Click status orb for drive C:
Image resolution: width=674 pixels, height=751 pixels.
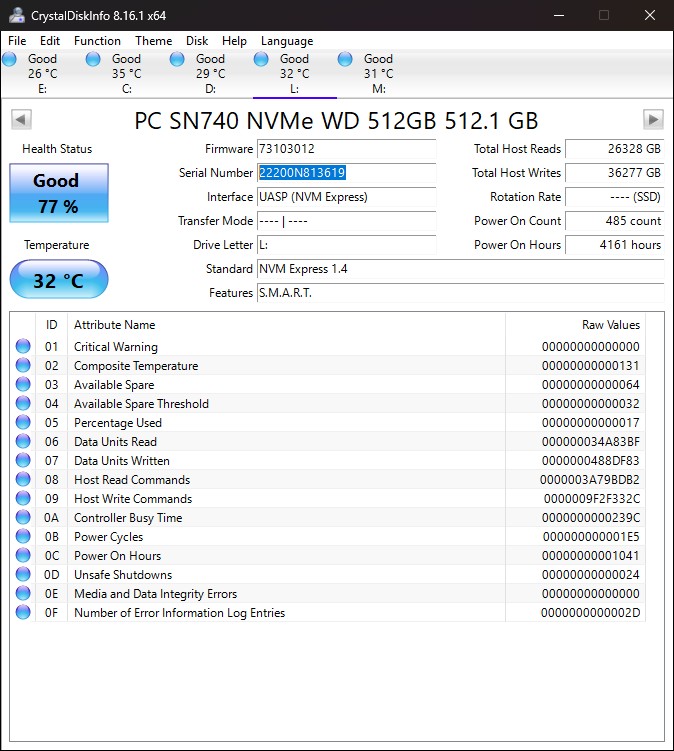tap(93, 59)
